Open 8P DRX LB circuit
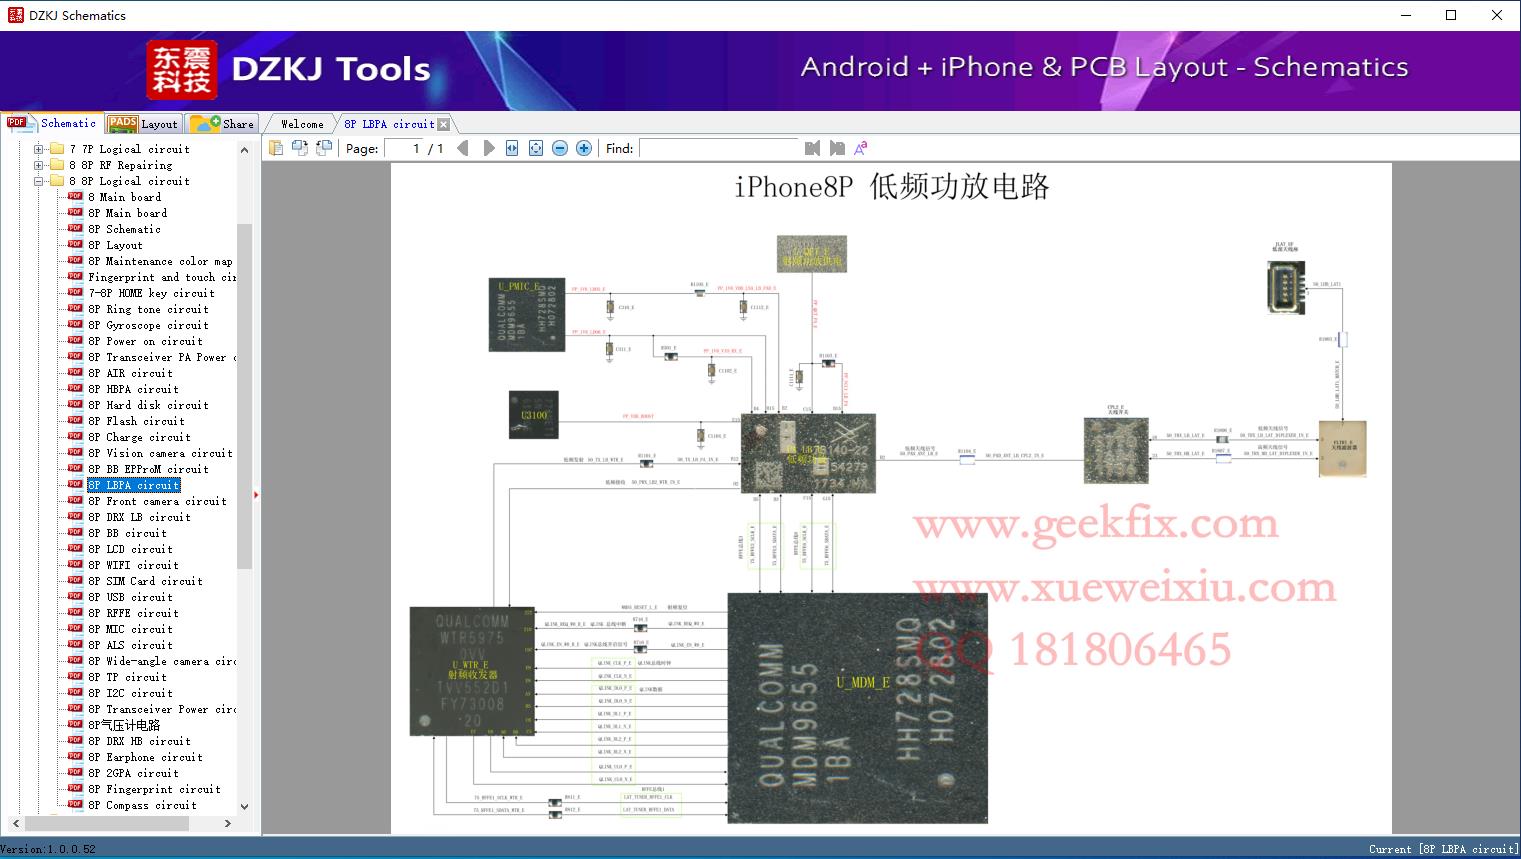This screenshot has height=859, width=1521. 139,517
